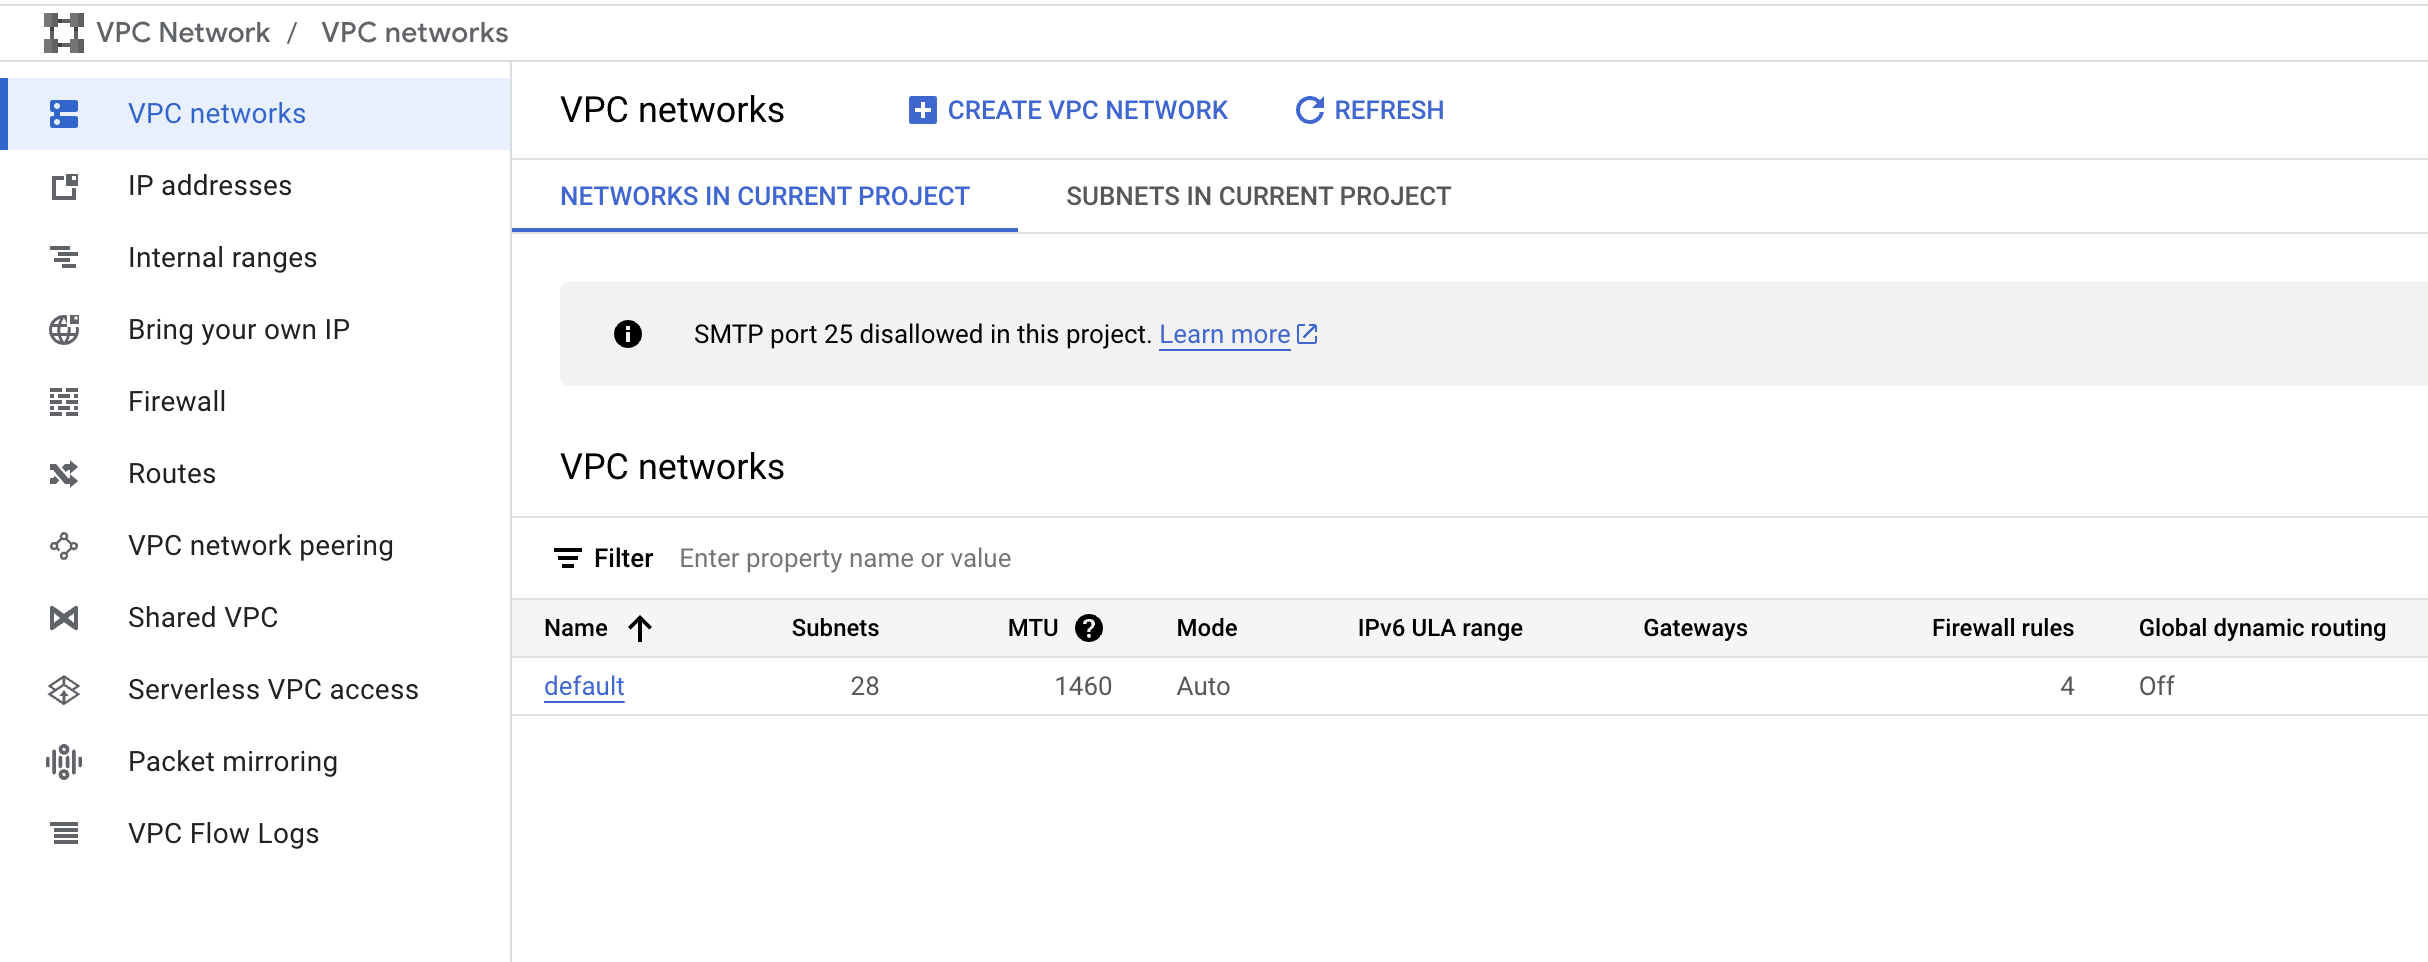
Task: Click the Name column header
Action: (576, 628)
